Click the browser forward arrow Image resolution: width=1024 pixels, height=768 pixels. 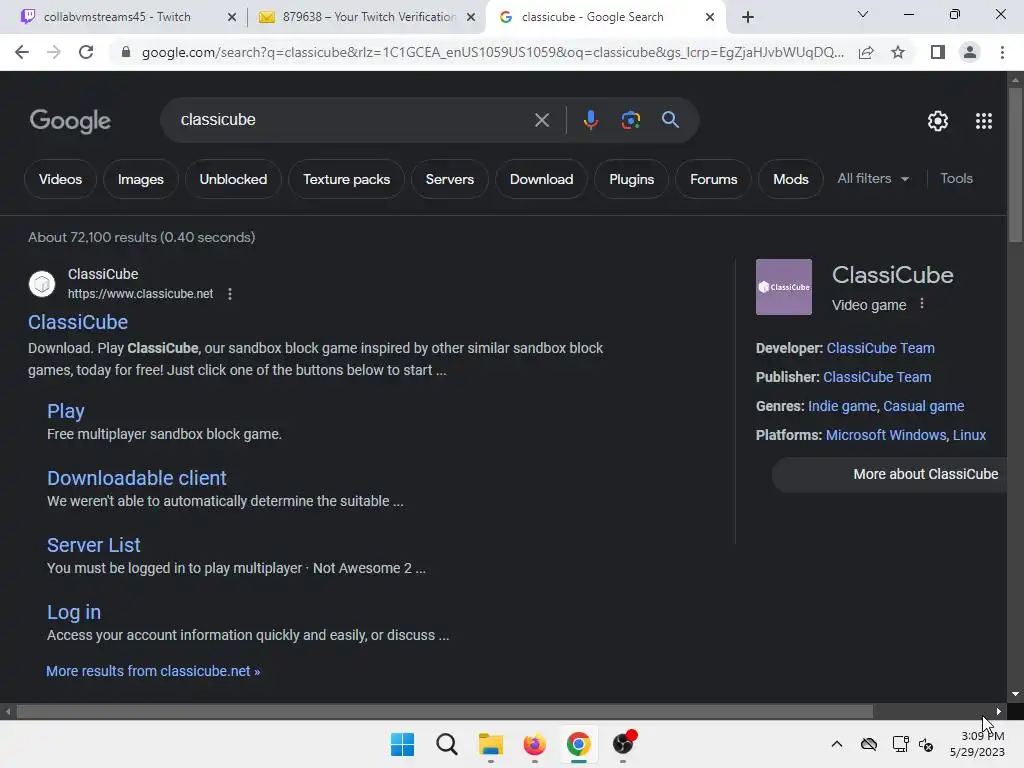pos(54,52)
